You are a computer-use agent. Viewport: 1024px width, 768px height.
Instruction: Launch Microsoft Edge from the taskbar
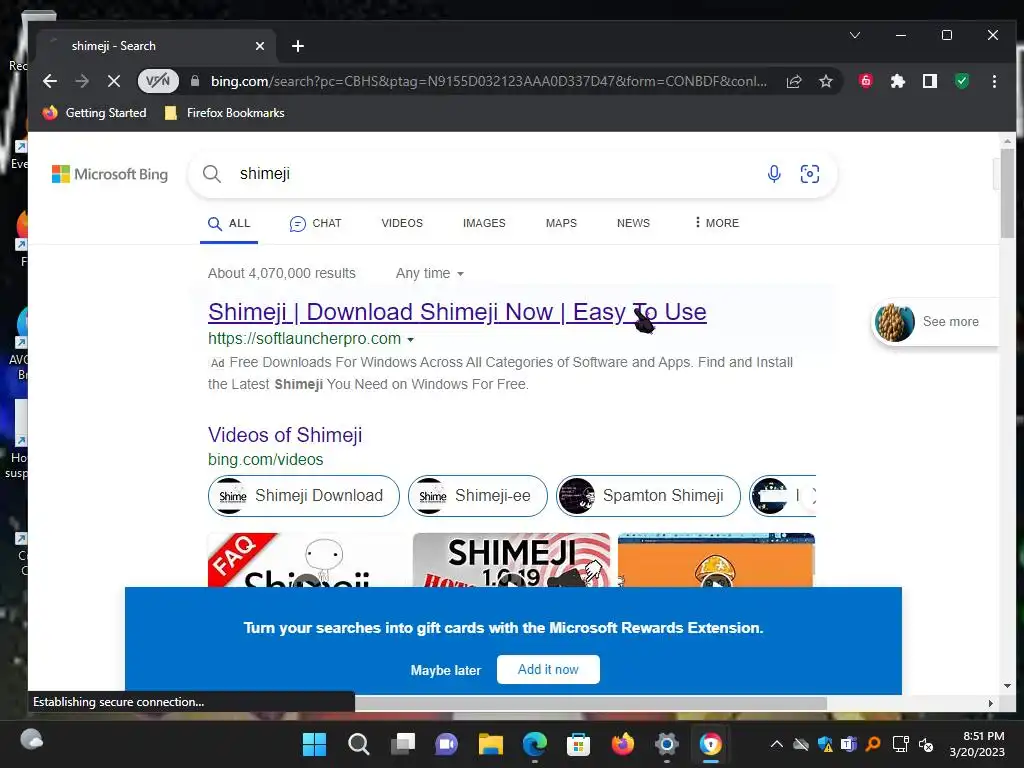pos(535,744)
